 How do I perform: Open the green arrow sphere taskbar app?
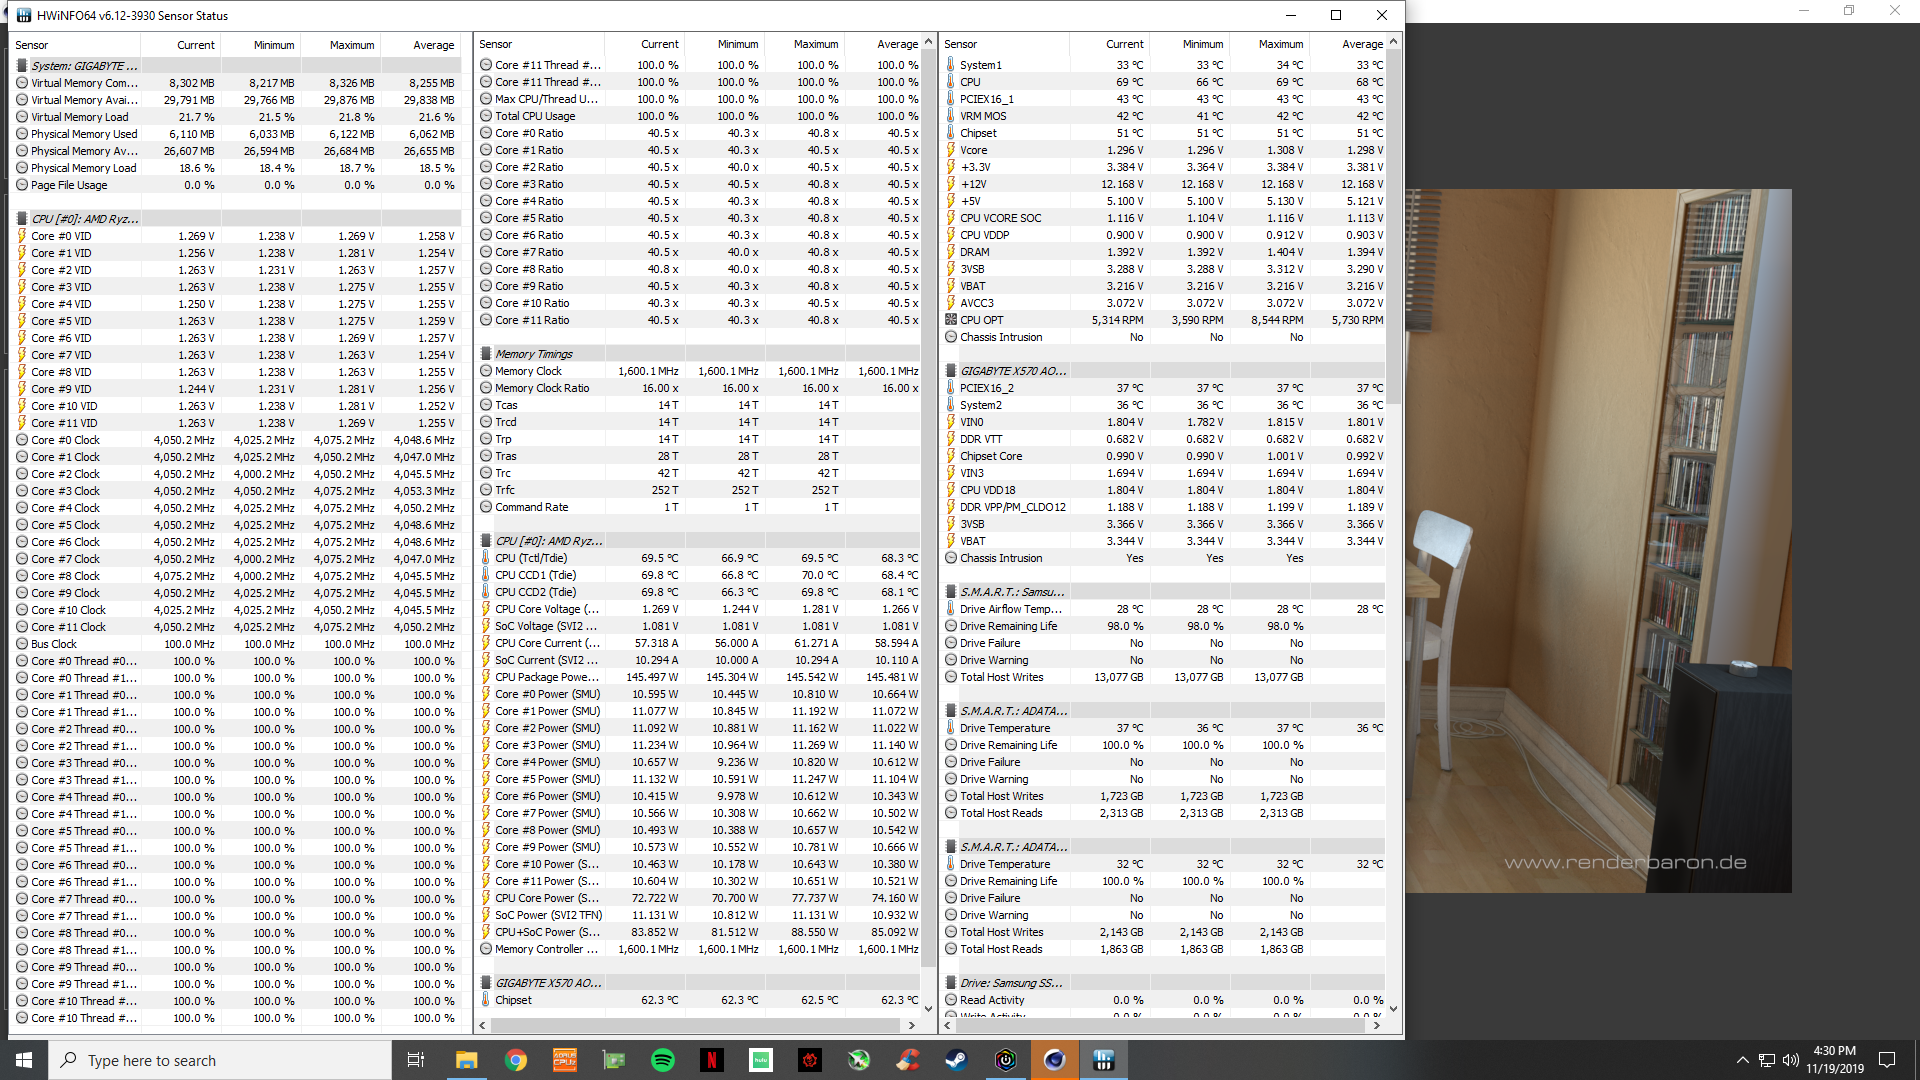point(859,1060)
